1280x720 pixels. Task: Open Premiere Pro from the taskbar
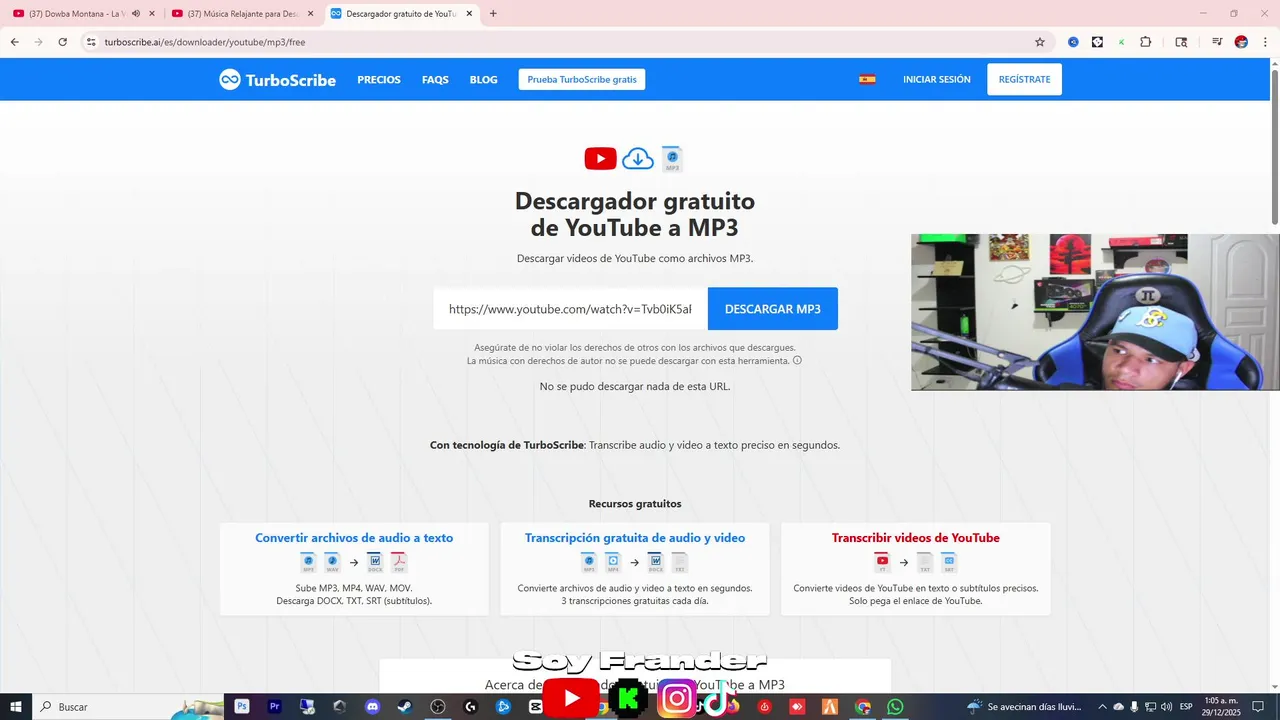[274, 706]
